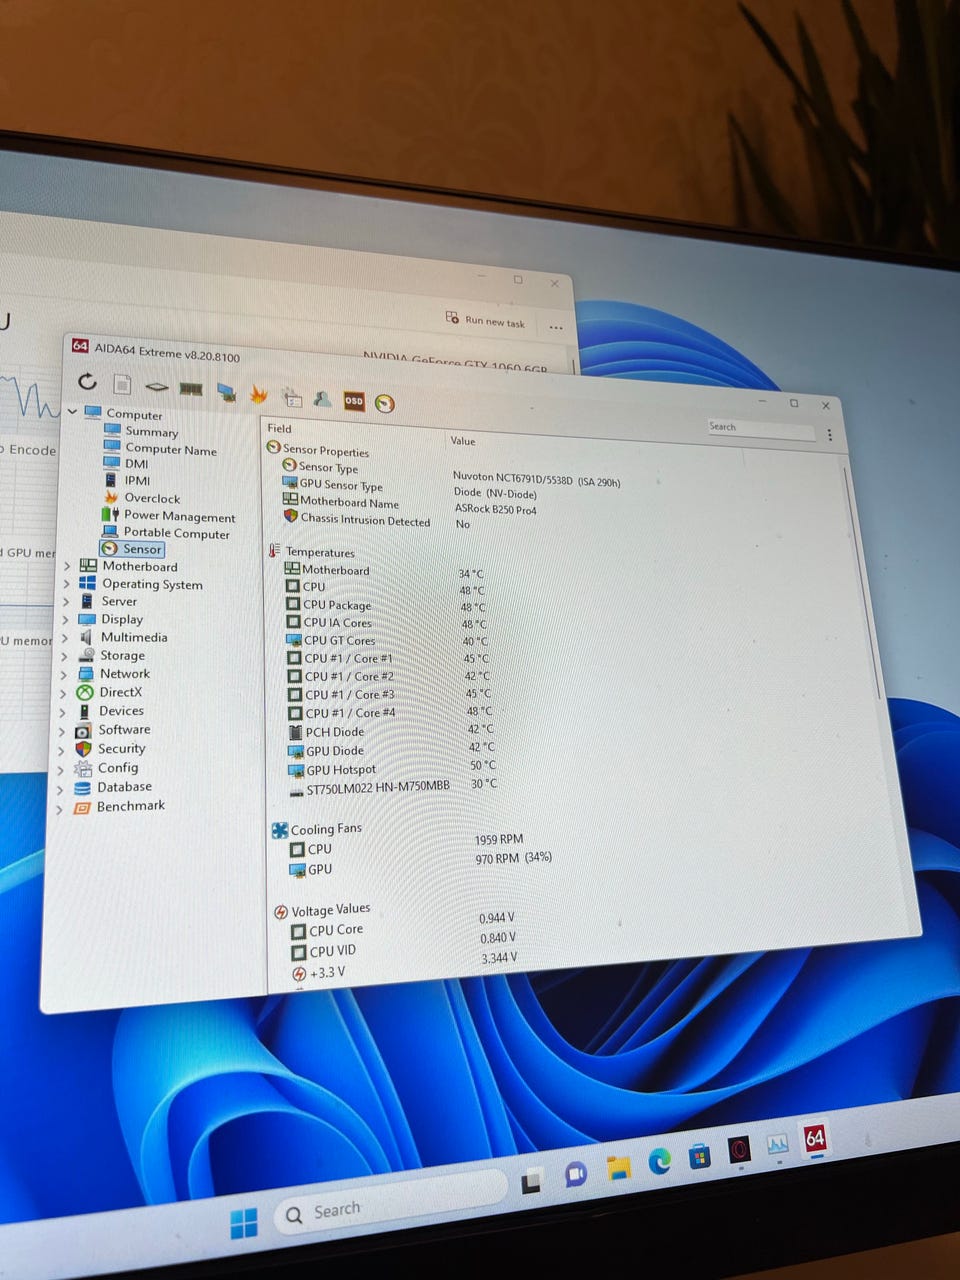The width and height of the screenshot is (960, 1280).
Task: Launch Microsoft Edge from the taskbar
Action: (660, 1161)
